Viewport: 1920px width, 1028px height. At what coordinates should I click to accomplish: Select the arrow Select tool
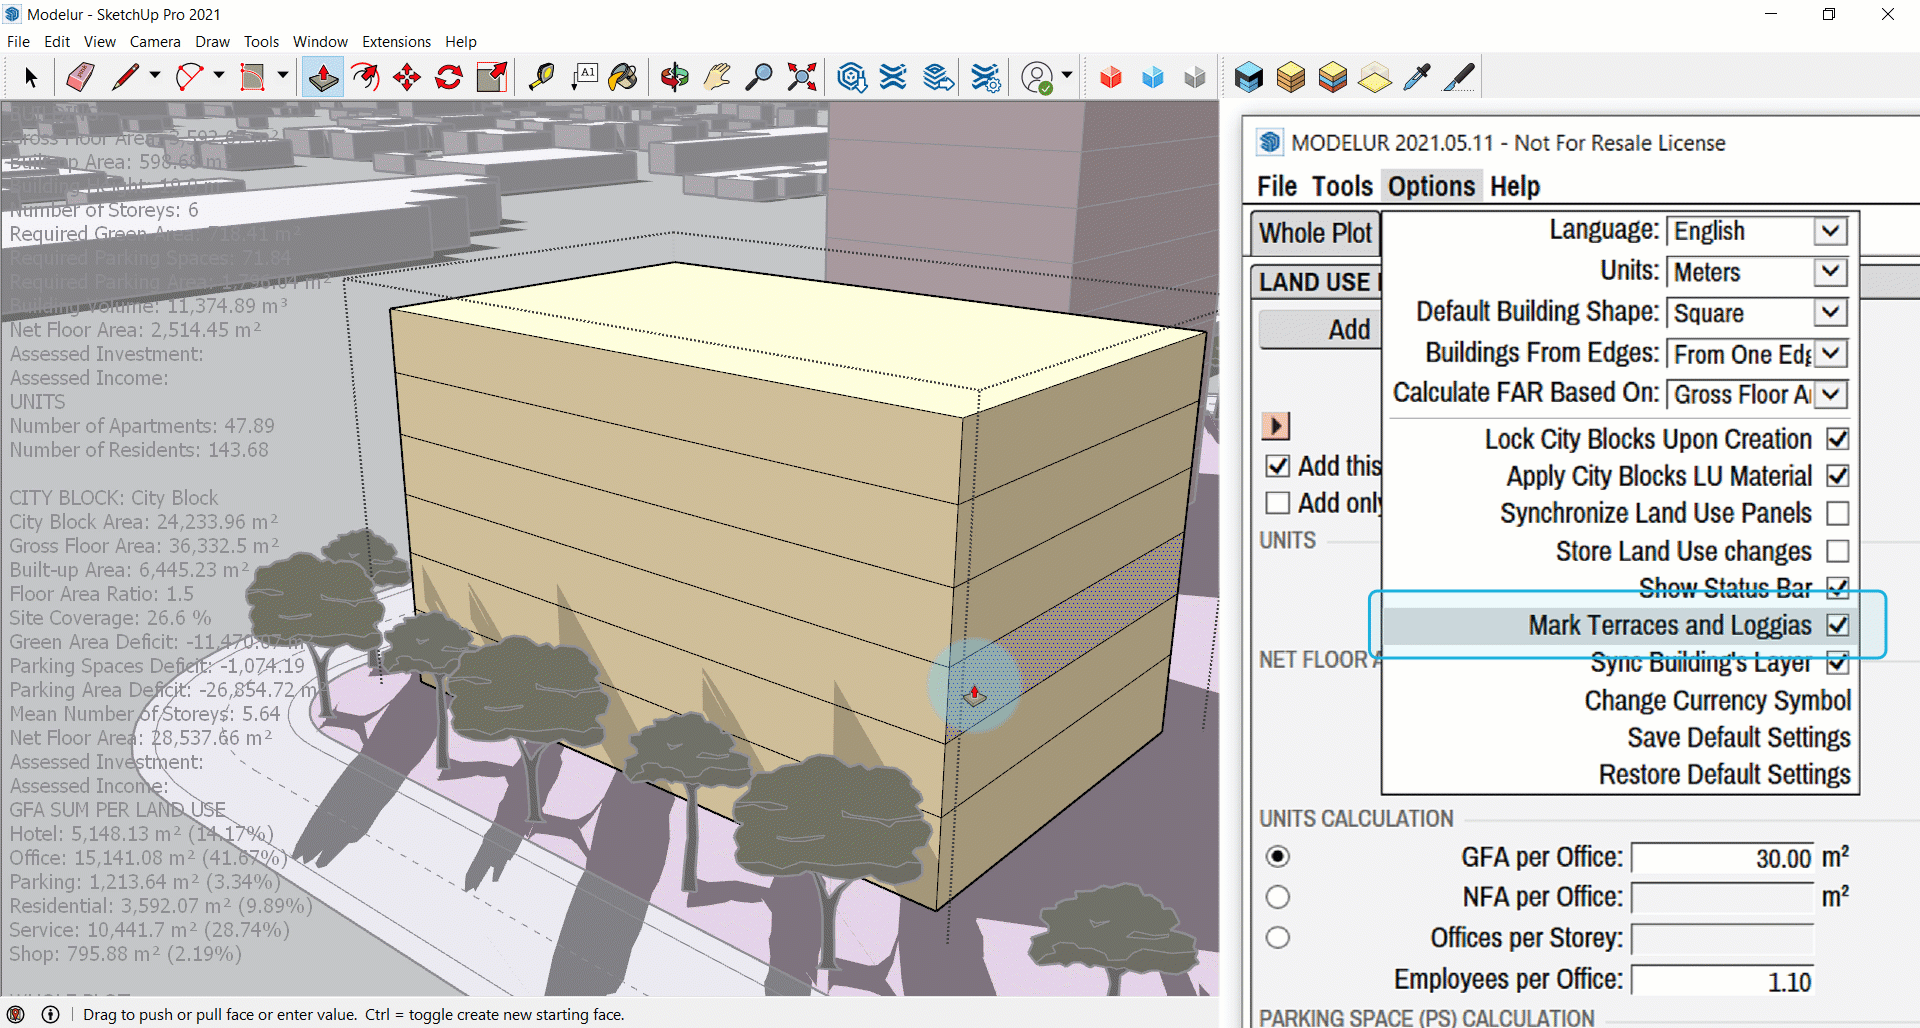point(30,77)
